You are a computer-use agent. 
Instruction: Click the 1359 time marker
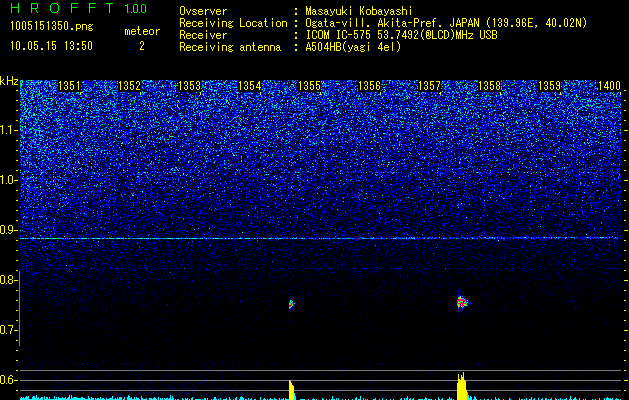[x=550, y=86]
